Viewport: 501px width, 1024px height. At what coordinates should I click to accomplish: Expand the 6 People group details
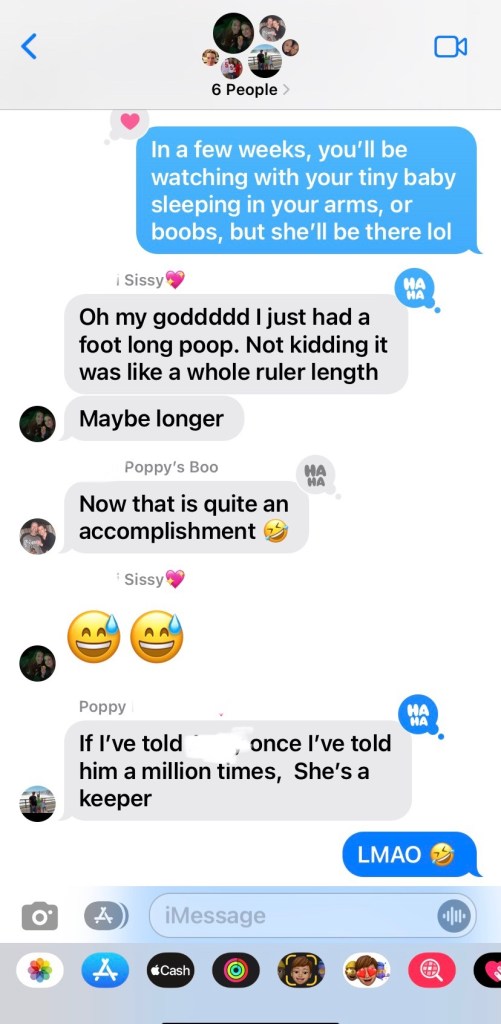click(x=250, y=90)
